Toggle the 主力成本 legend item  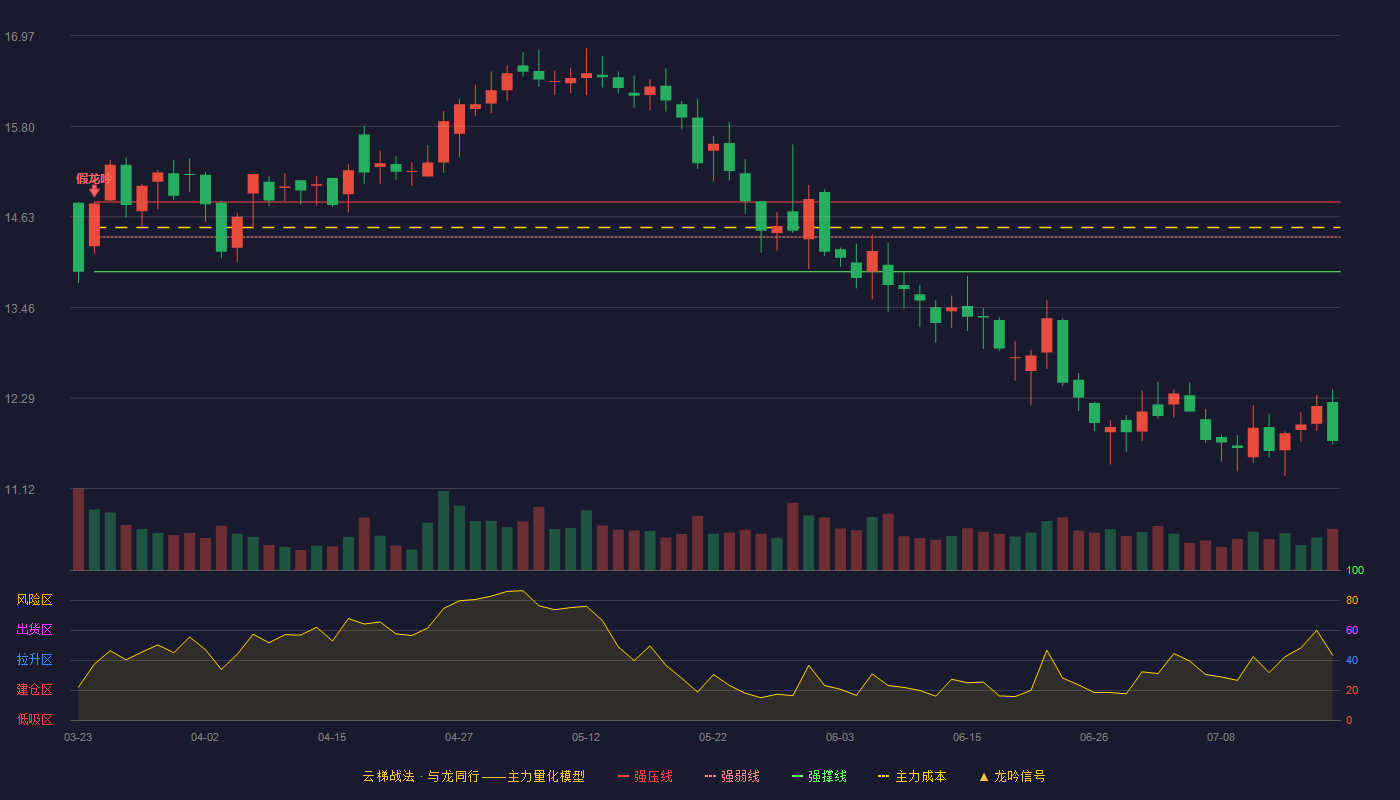tap(911, 776)
